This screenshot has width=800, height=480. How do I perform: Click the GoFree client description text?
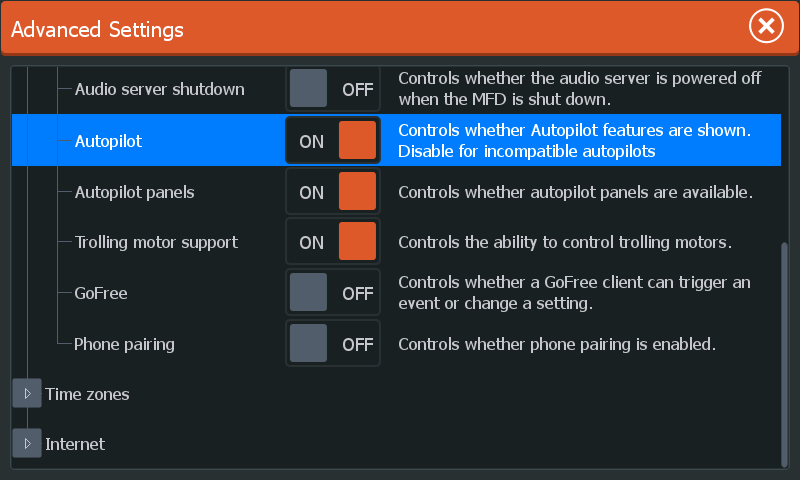[574, 293]
